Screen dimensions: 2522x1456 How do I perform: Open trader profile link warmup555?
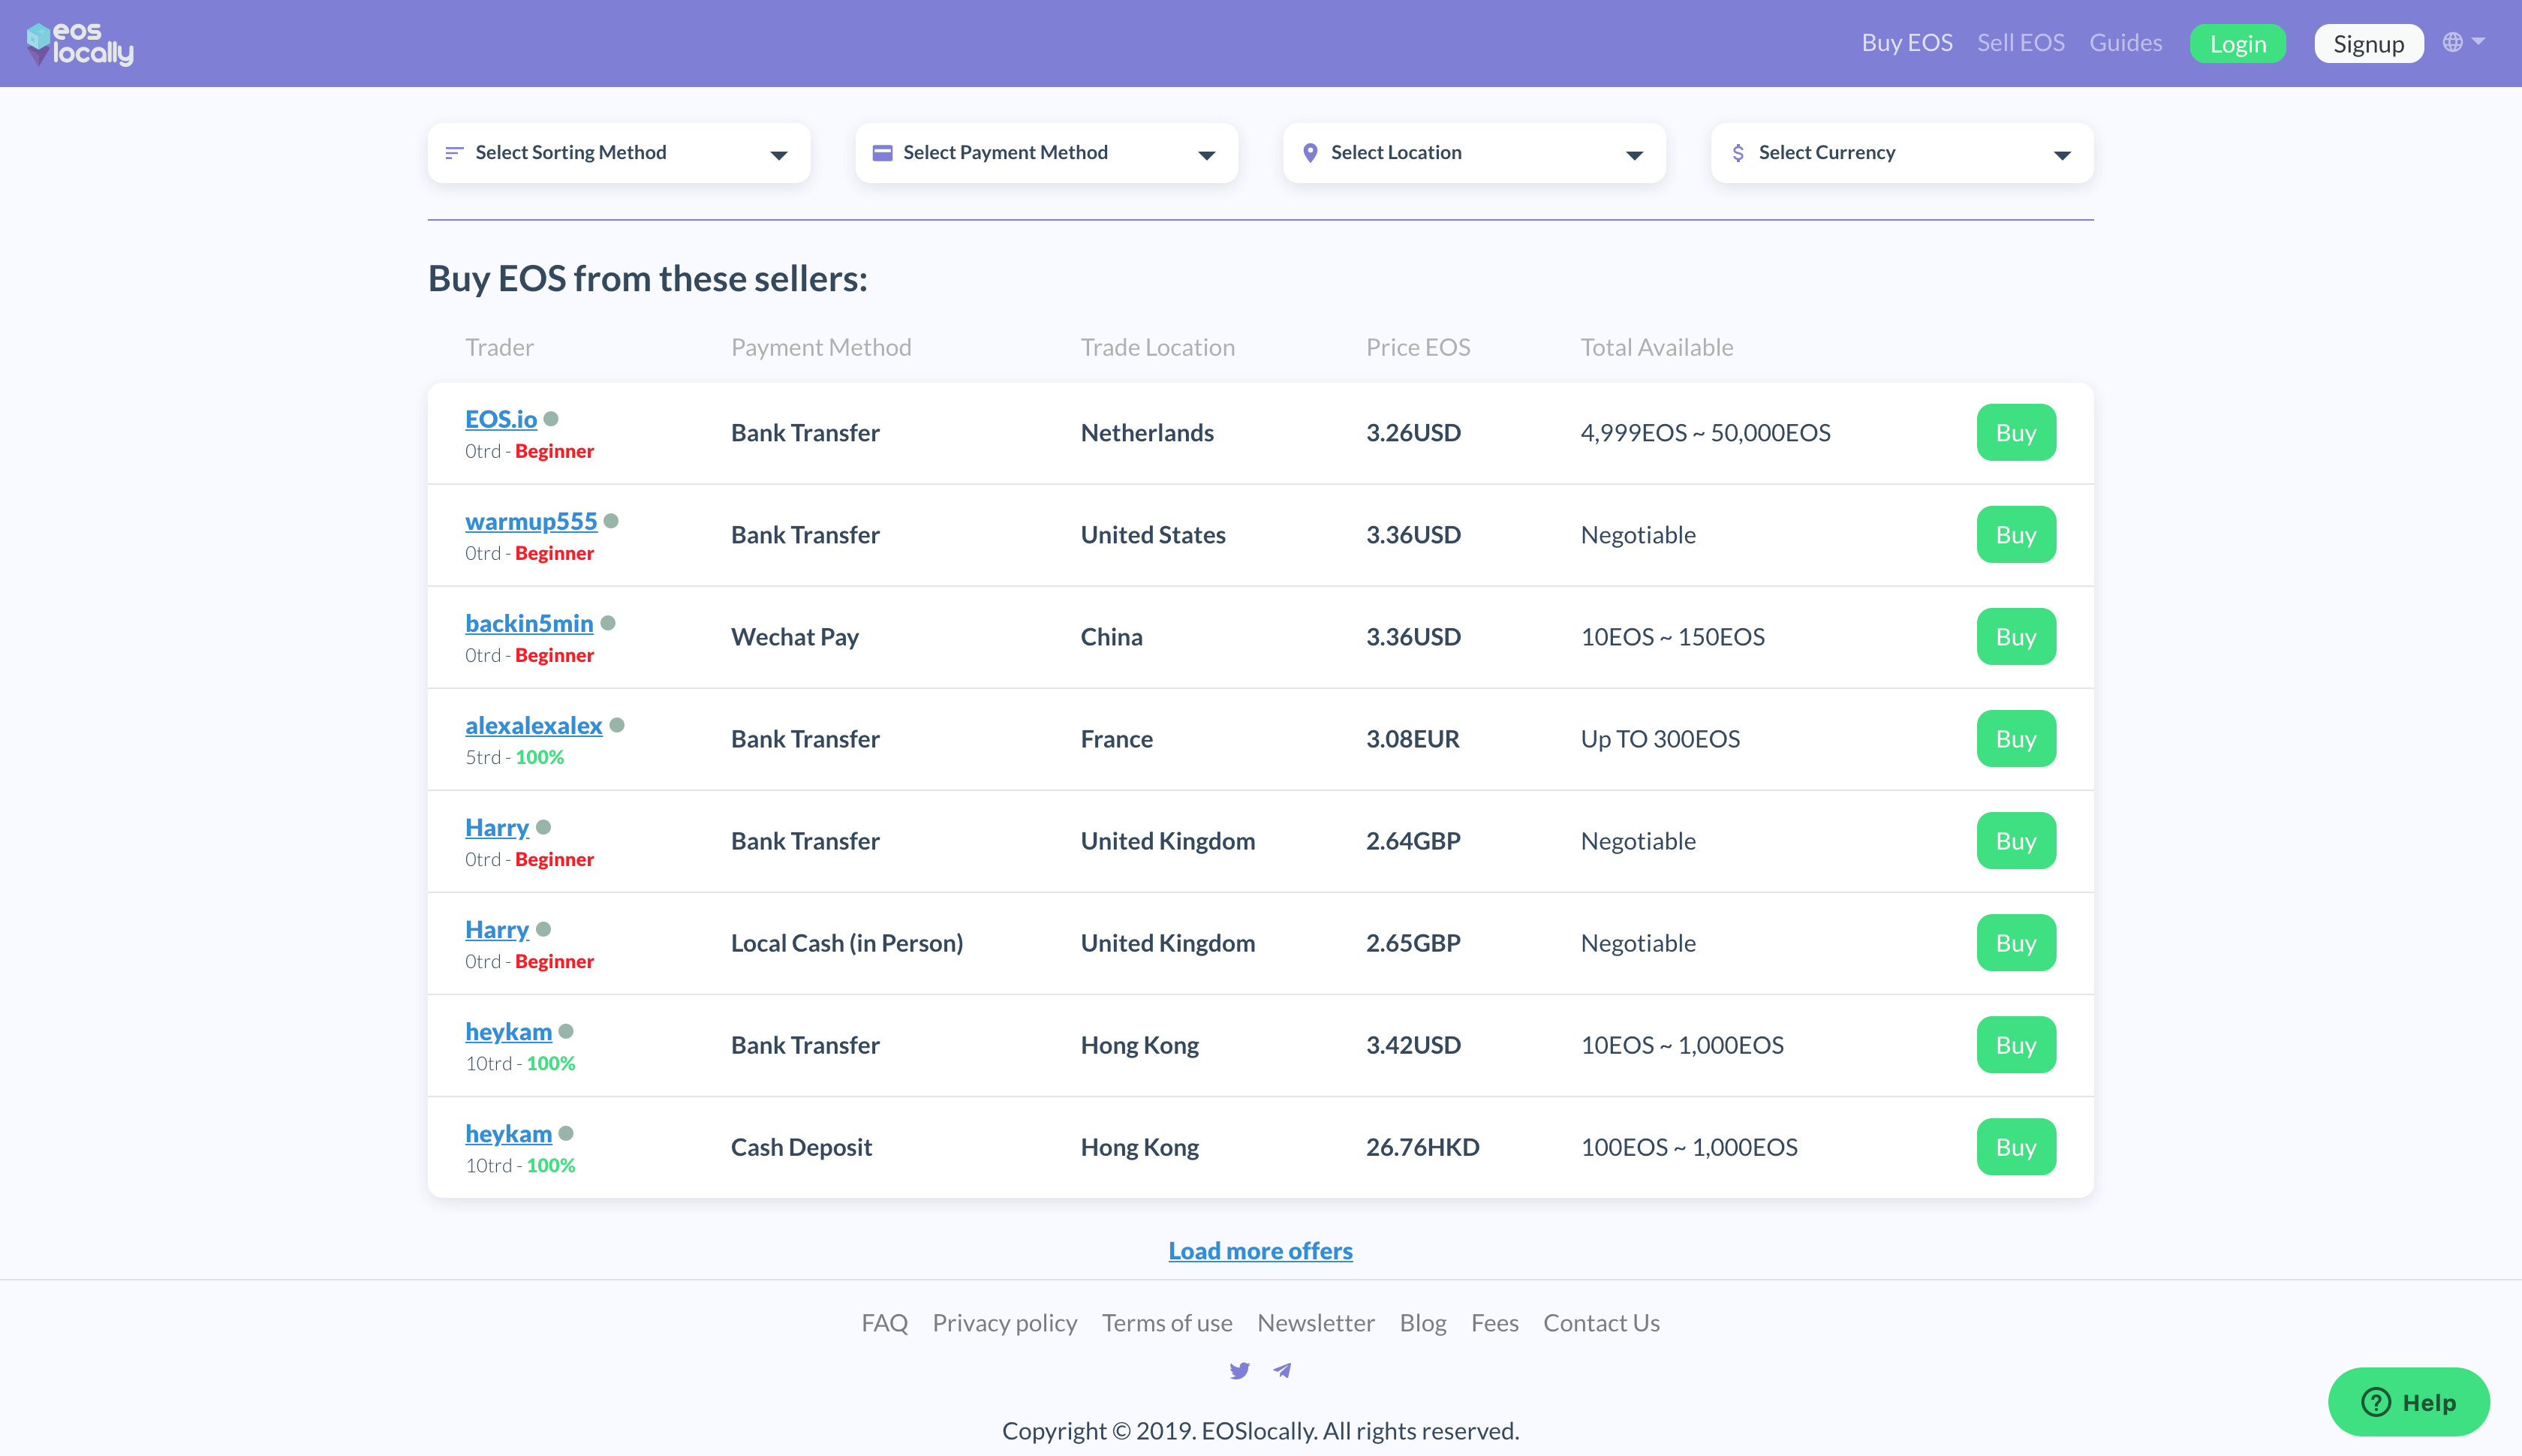click(x=531, y=521)
